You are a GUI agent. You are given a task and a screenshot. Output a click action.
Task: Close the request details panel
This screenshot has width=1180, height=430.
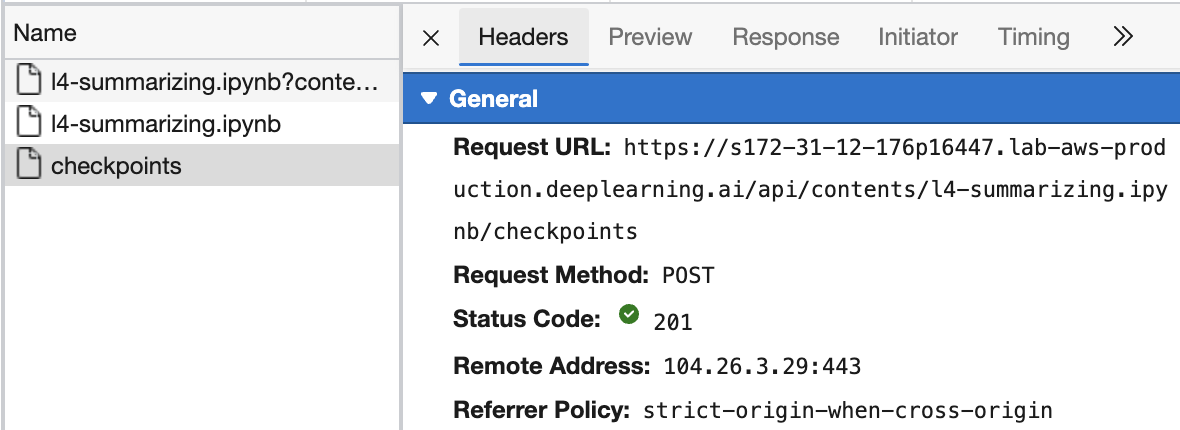[x=431, y=38]
